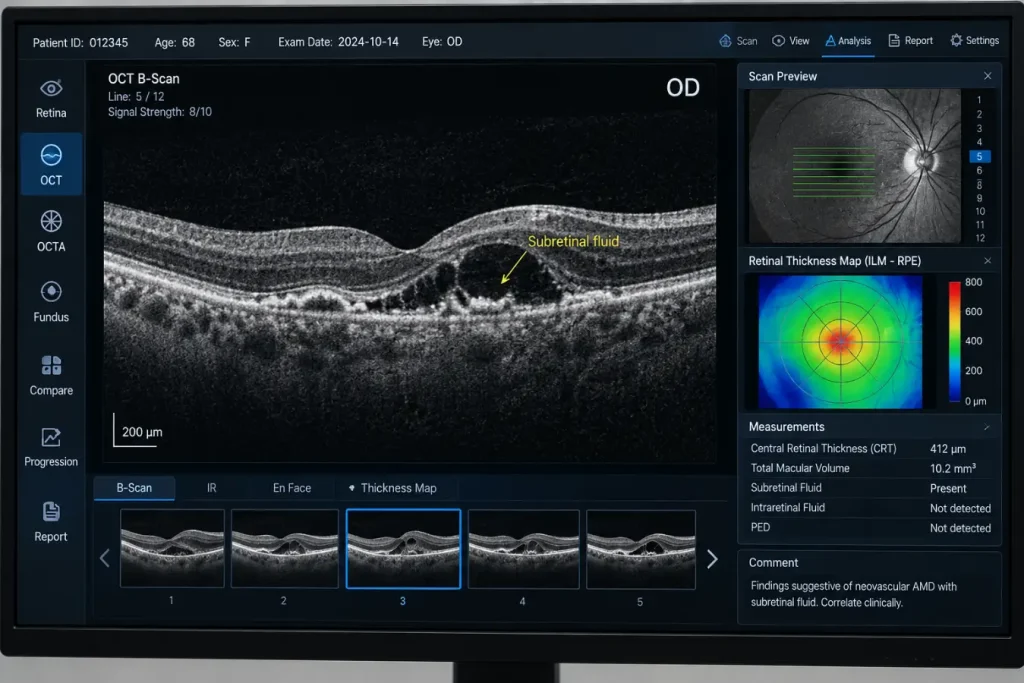The width and height of the screenshot is (1024, 683).
Task: Click the Line 5 / 12 text
Action: (x=136, y=97)
